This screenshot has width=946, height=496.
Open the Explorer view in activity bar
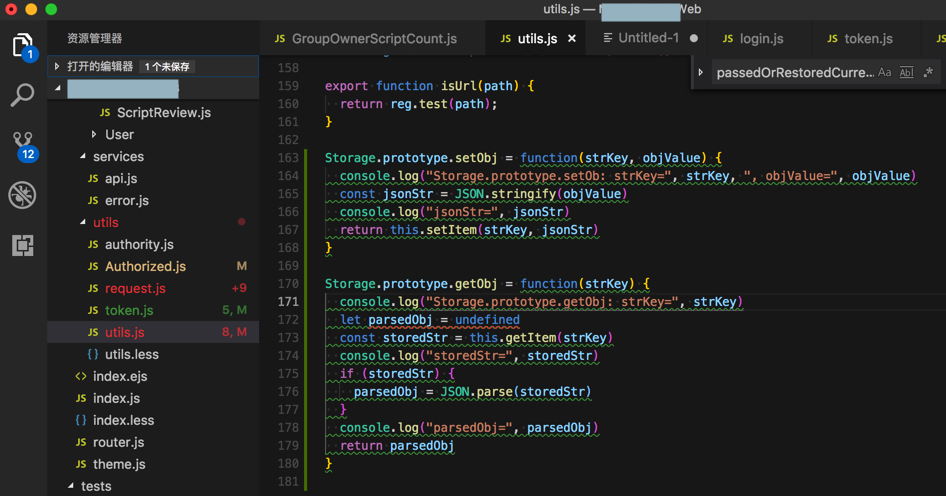(22, 45)
